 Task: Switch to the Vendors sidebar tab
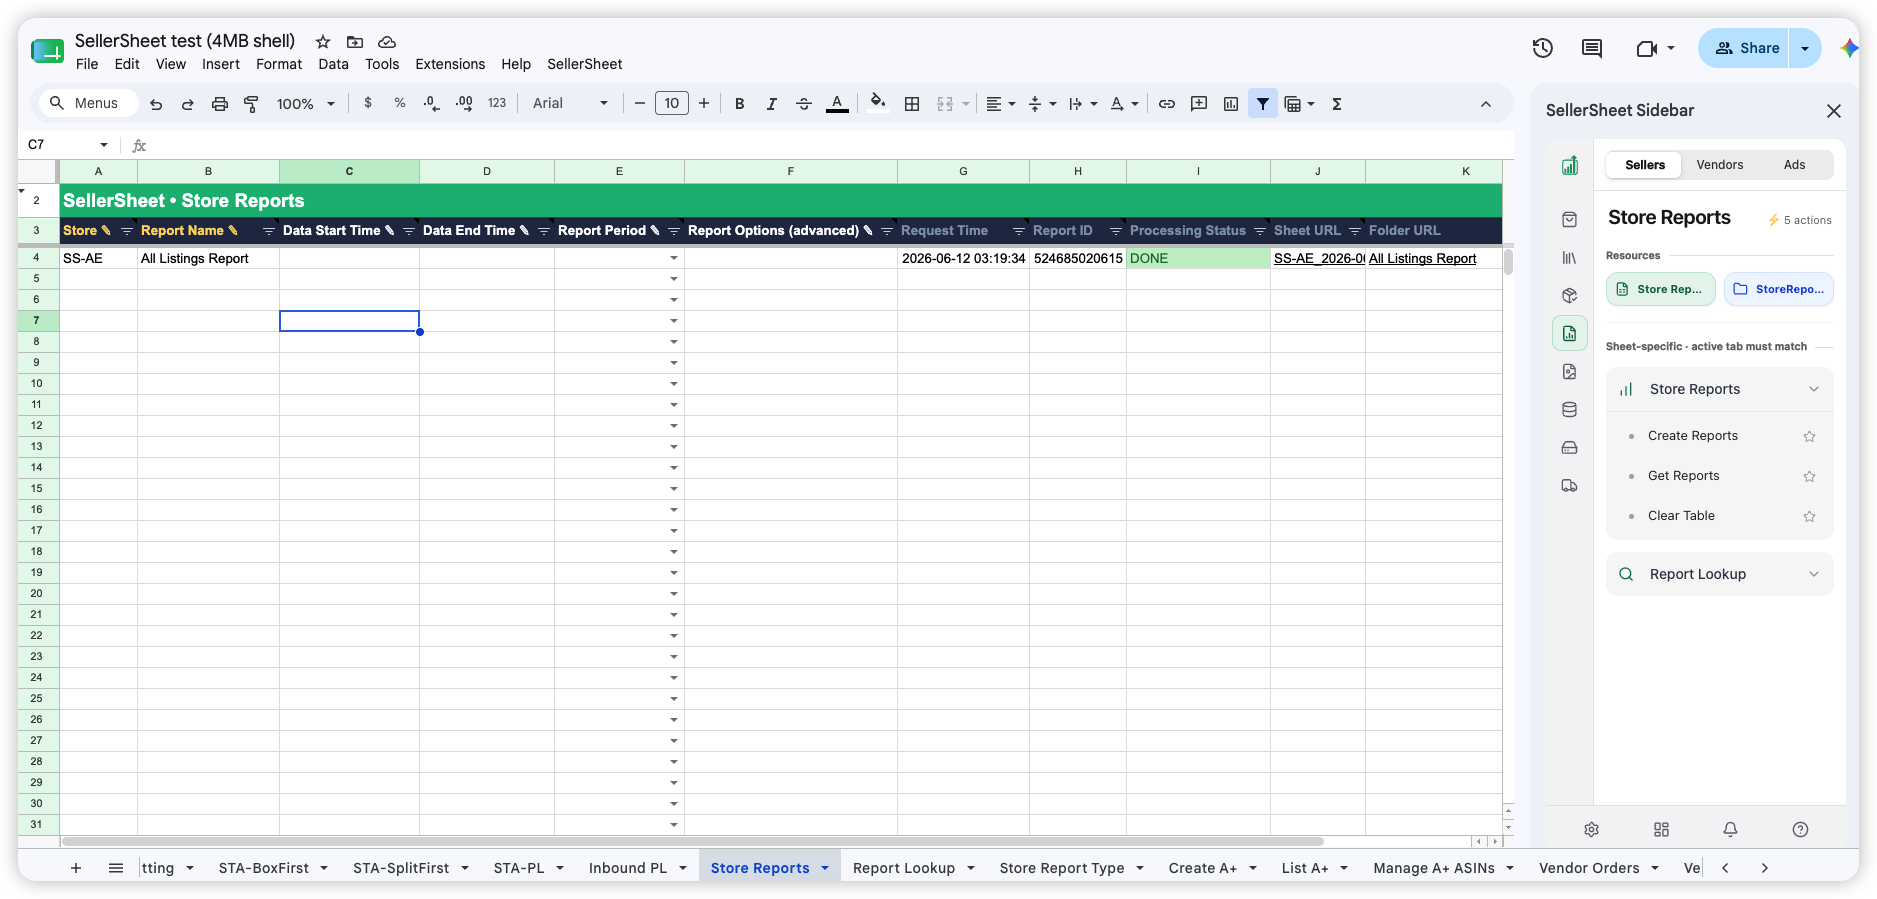click(1720, 165)
